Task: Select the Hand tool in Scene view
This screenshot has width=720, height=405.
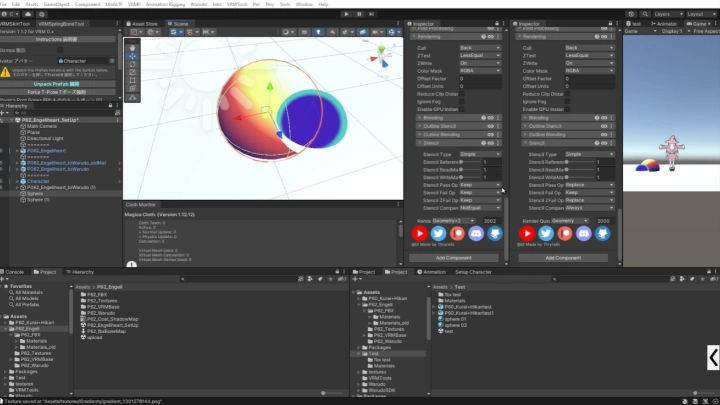Action: (133, 46)
